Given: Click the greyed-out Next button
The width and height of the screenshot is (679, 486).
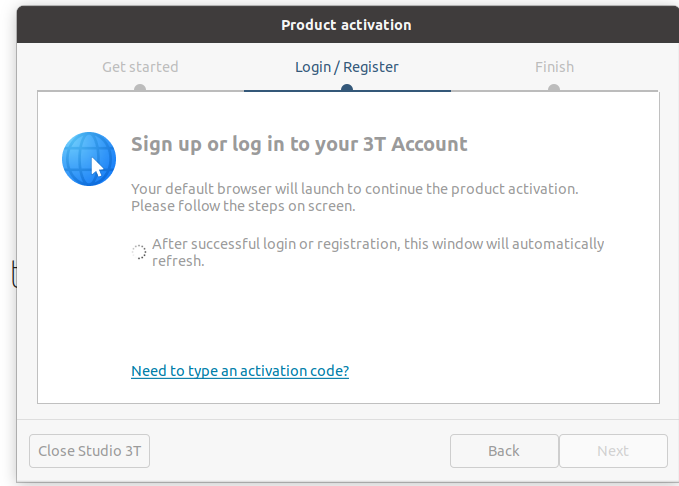Looking at the screenshot, I should click(613, 451).
